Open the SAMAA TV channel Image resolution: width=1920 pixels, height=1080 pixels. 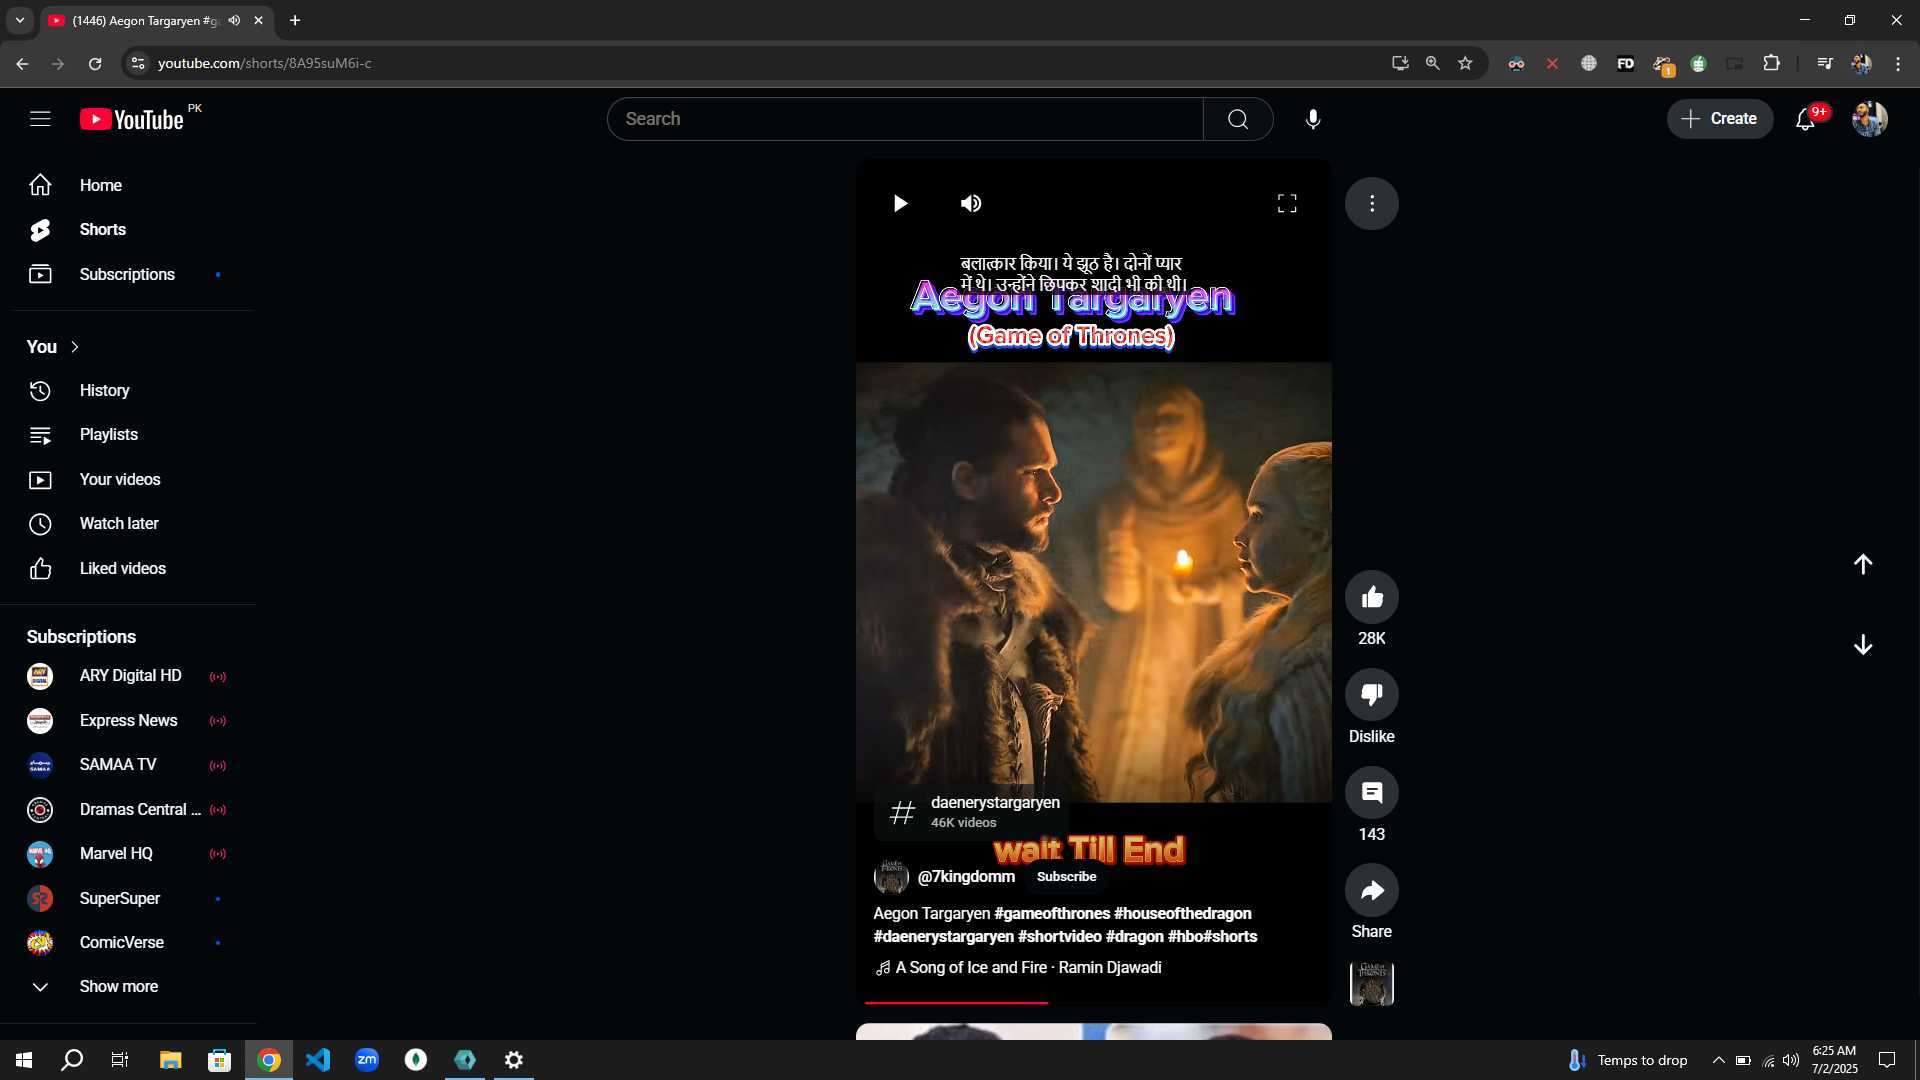[x=128, y=765]
